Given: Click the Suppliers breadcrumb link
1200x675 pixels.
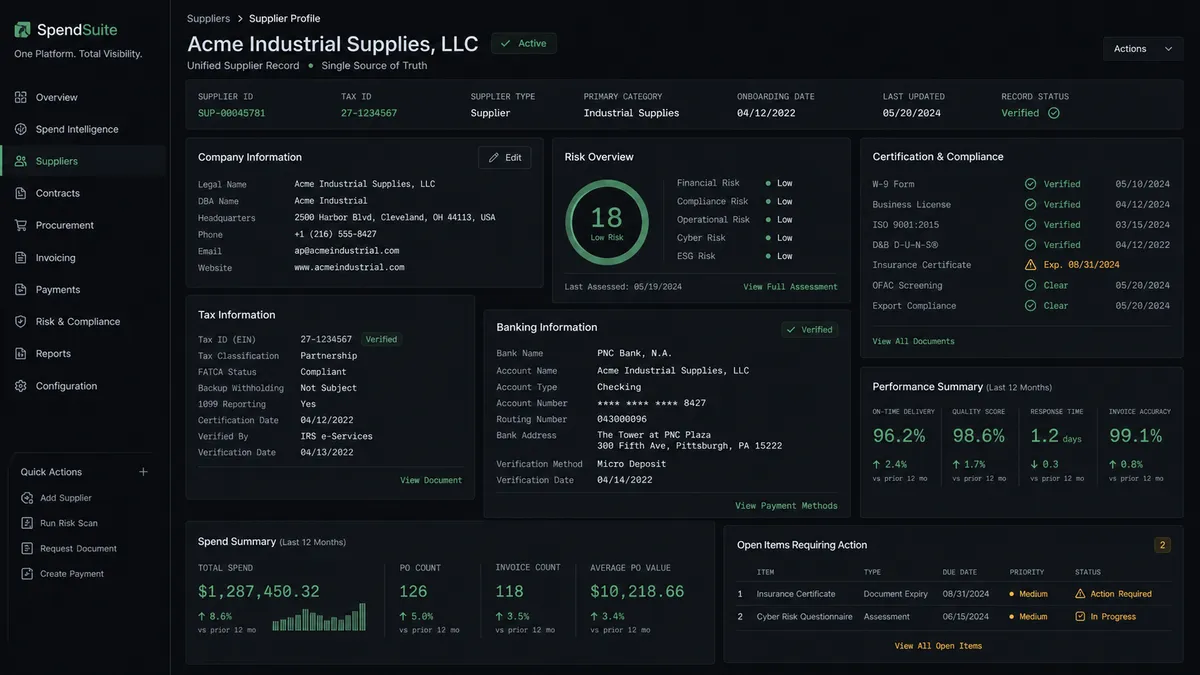Looking at the screenshot, I should [208, 19].
